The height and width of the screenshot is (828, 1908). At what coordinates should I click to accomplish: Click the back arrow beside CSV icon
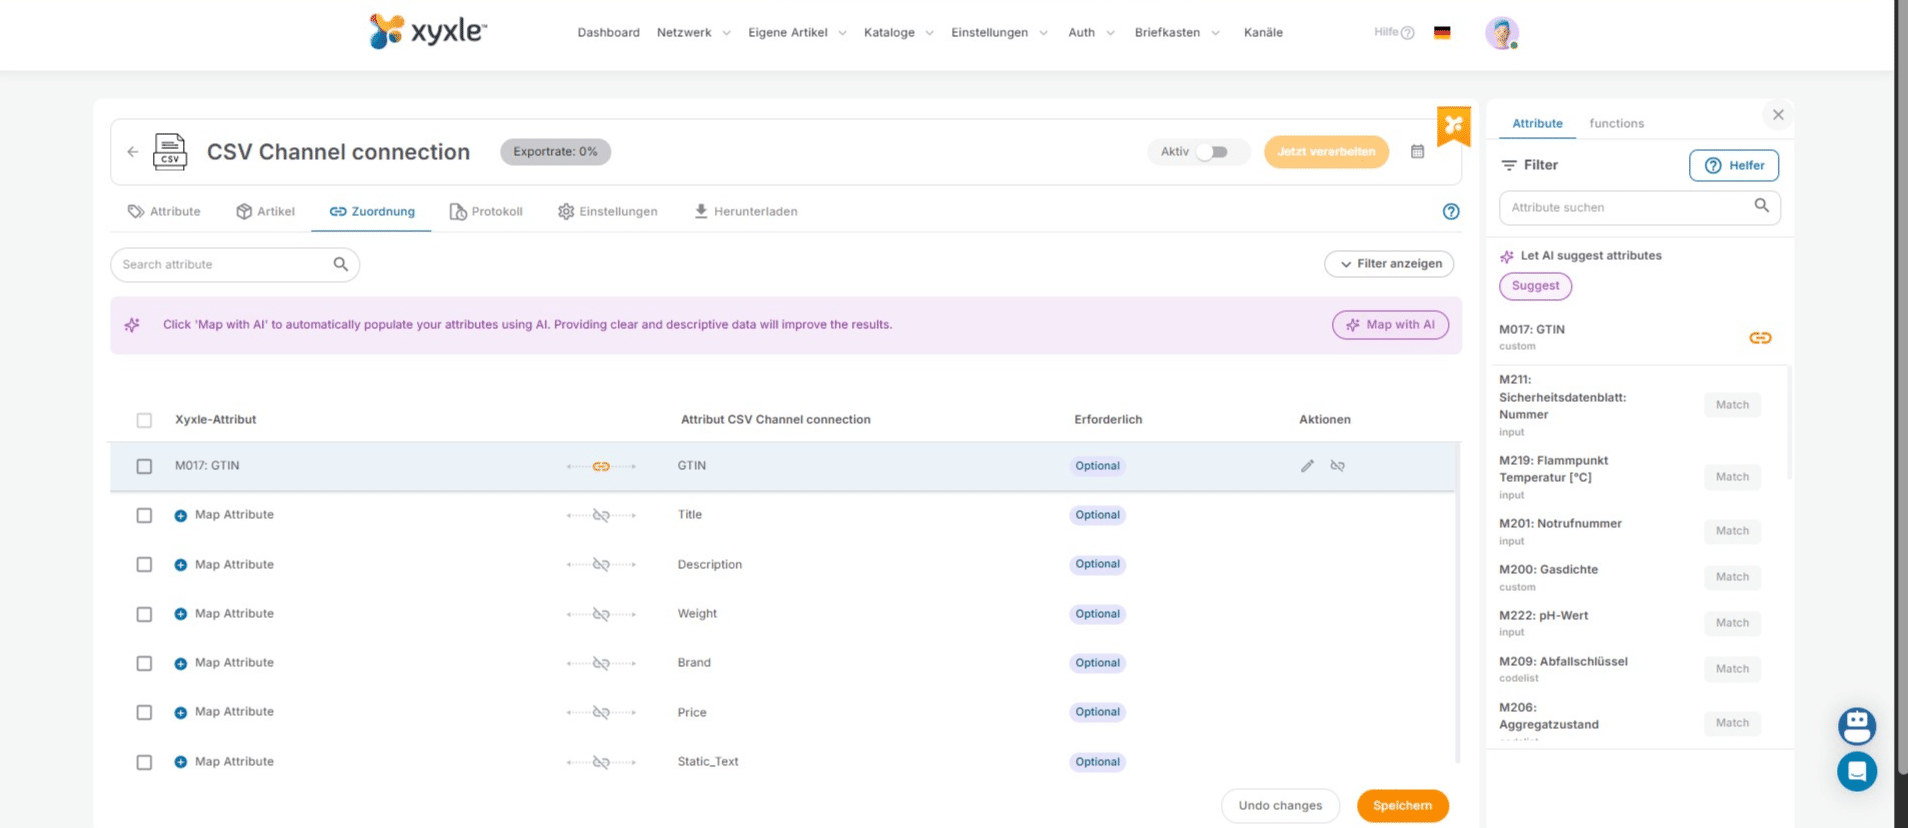tap(133, 152)
